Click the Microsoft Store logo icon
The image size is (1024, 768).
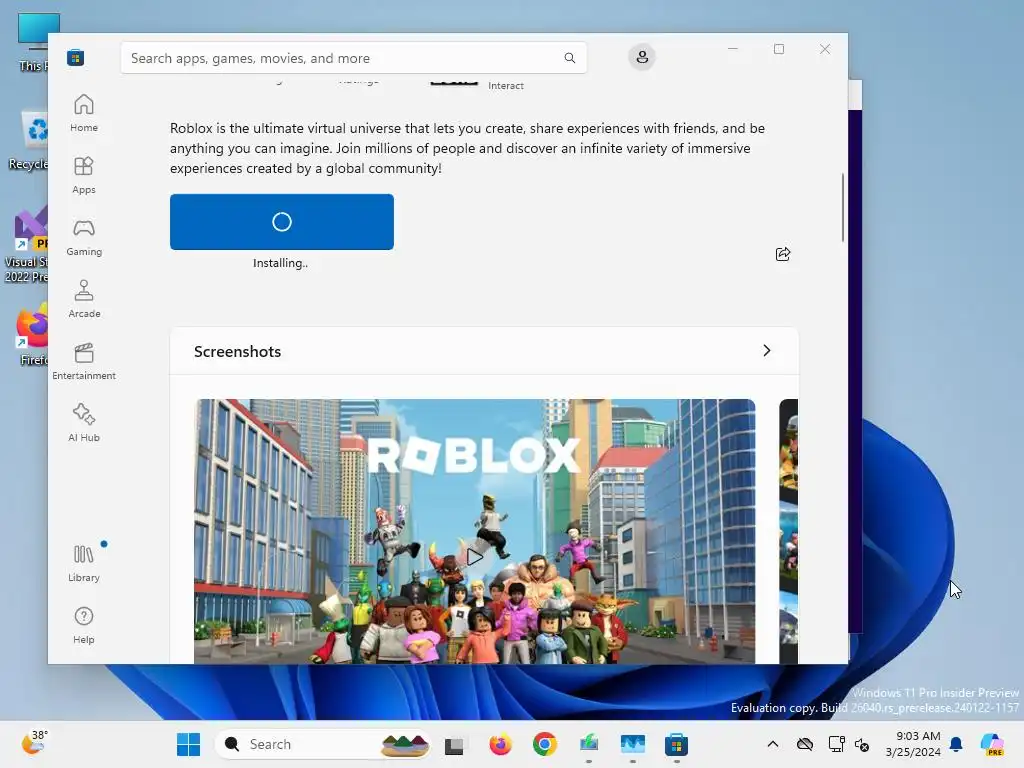pyautogui.click(x=75, y=57)
